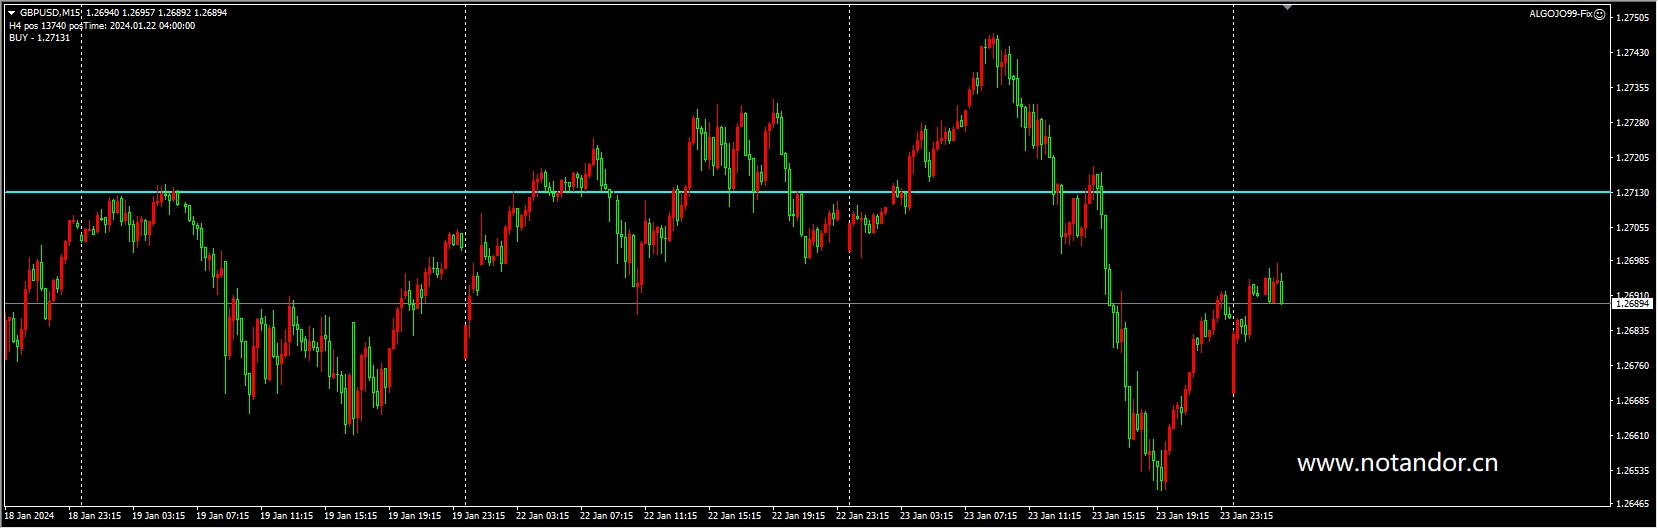Viewport: 1658px width, 529px height.
Task: Click the 19 Jan 11:15 time axis label
Action: (286, 517)
